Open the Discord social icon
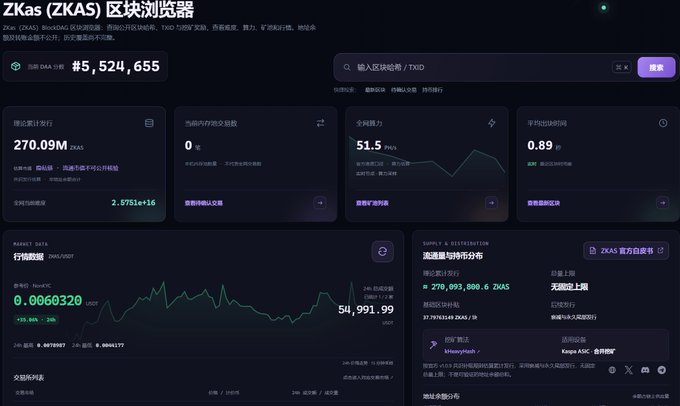The width and height of the screenshot is (680, 406). pos(645,370)
